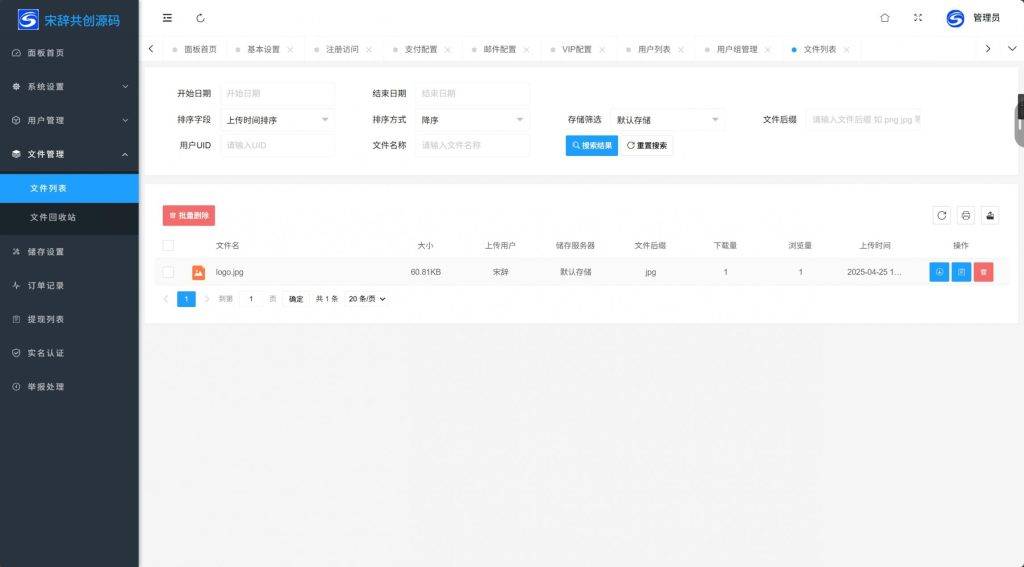Click the refresh icon in top bar
This screenshot has width=1024, height=567.
click(x=200, y=18)
